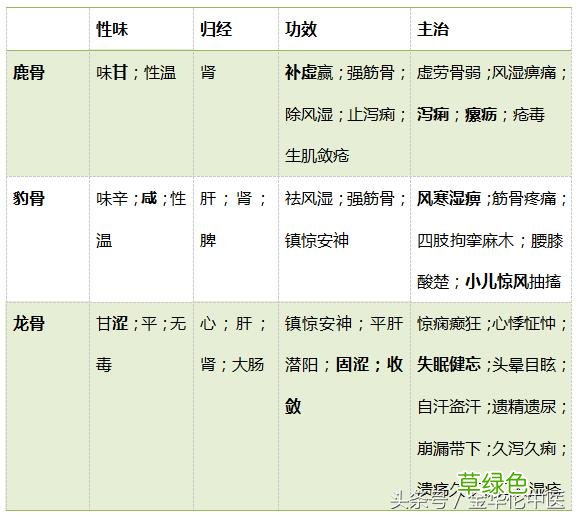577x517 pixels.
Task: Click the text 镇惊安神；平肝
Action: (344, 323)
